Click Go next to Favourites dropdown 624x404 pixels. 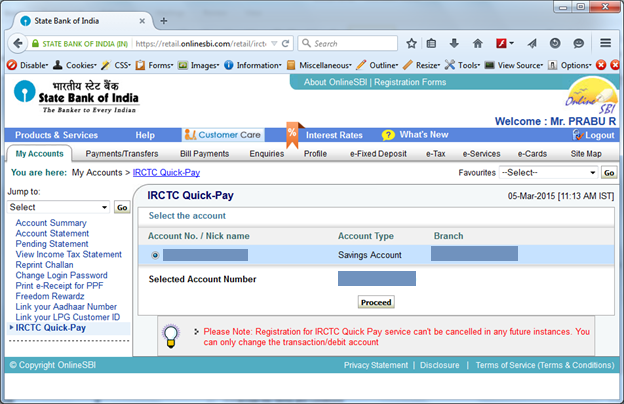pyautogui.click(x=609, y=173)
